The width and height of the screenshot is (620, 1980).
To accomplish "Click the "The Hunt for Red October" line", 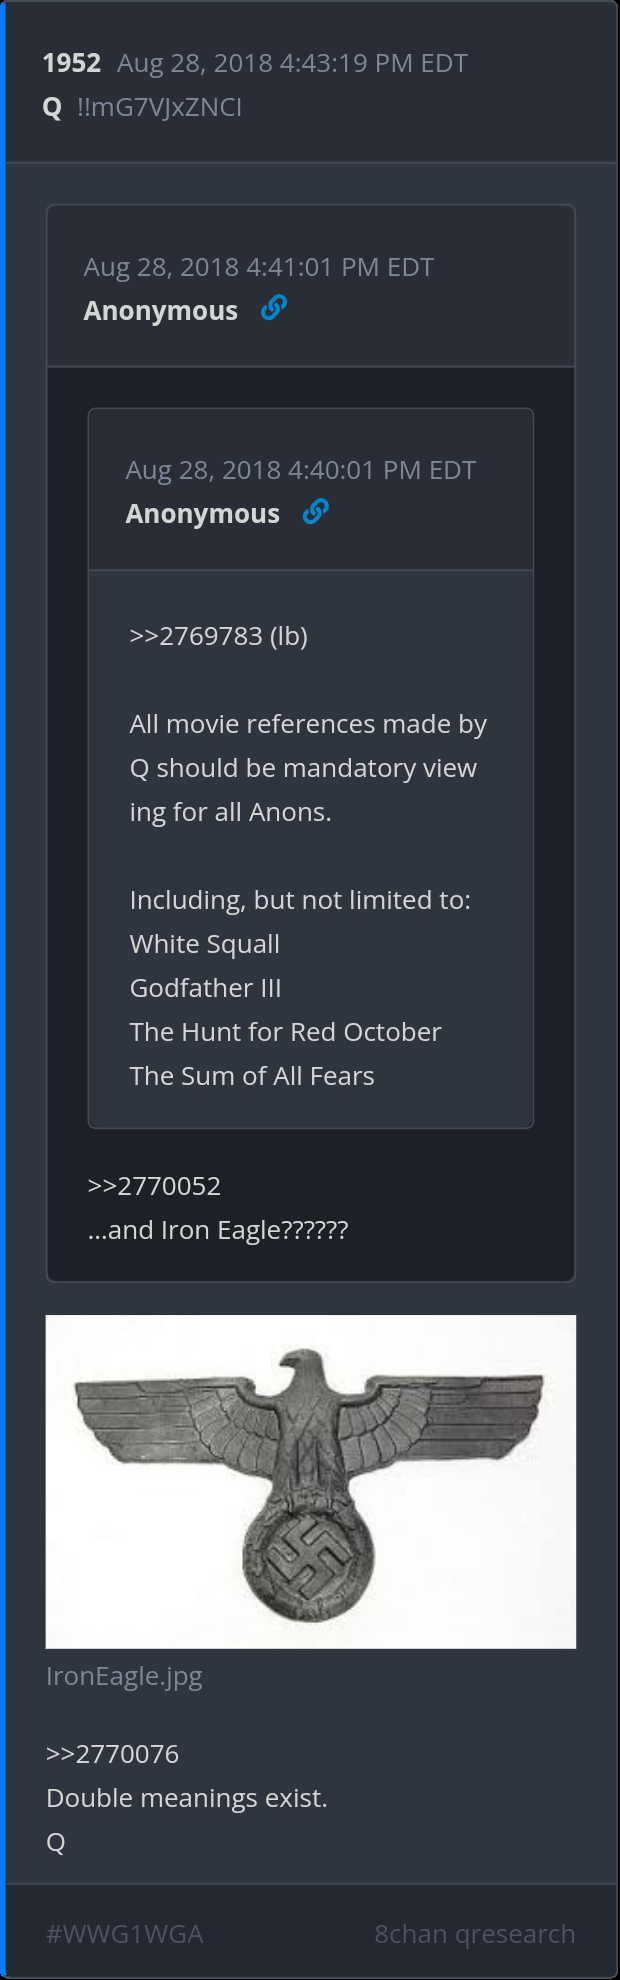I will click(285, 1032).
